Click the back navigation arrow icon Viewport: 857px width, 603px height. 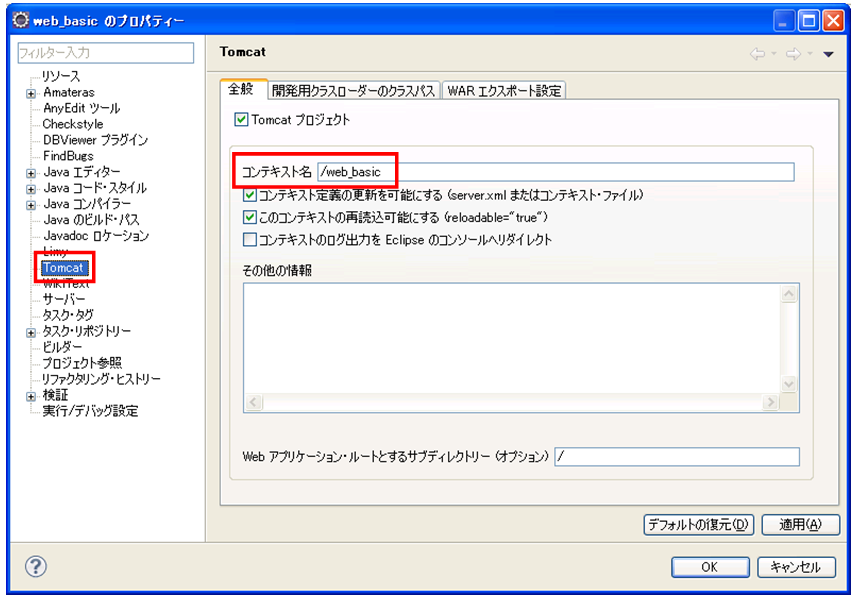tap(758, 54)
